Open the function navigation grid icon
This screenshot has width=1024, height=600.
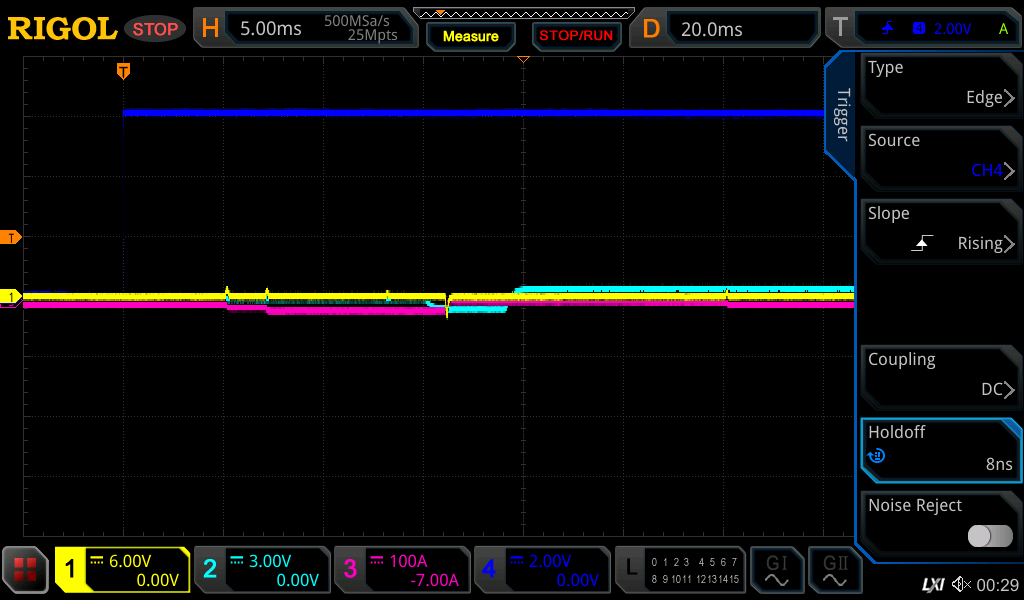(x=25, y=570)
